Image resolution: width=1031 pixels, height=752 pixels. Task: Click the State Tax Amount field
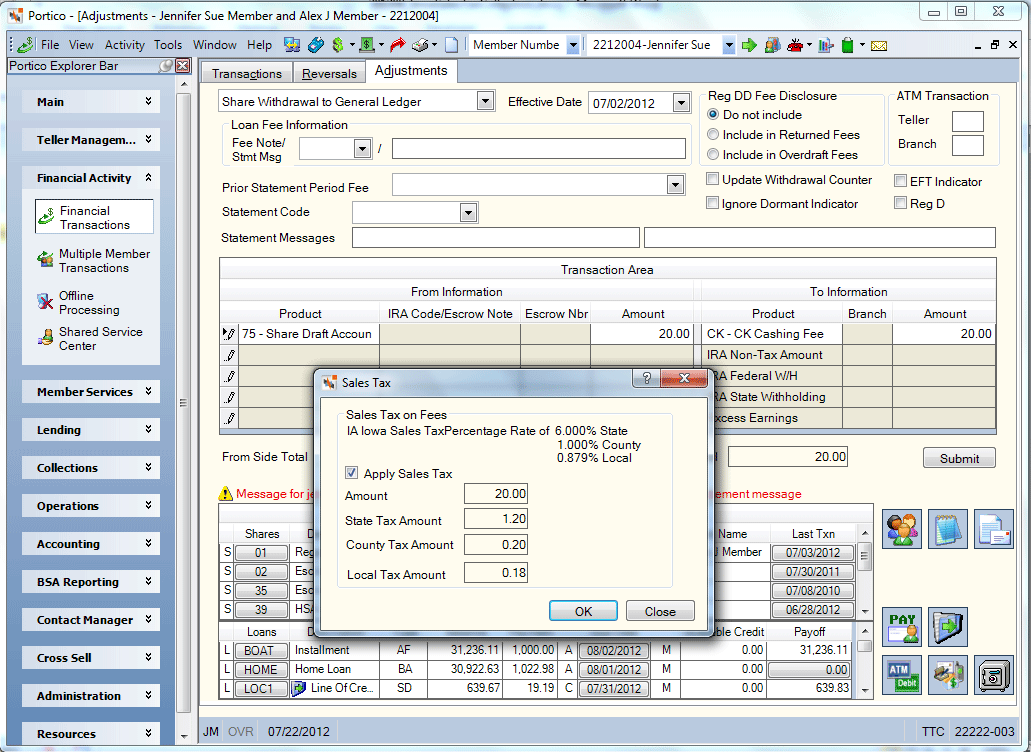(x=496, y=519)
